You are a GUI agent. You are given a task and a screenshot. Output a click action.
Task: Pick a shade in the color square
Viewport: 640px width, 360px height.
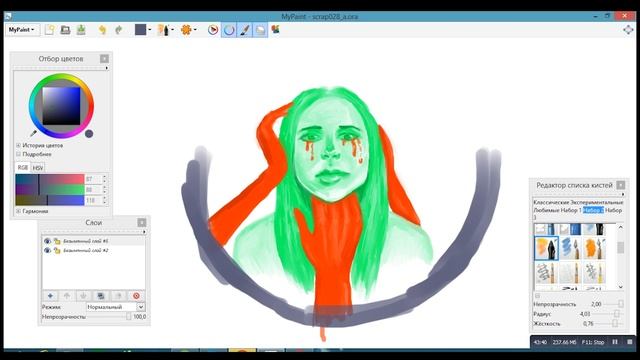[62, 106]
